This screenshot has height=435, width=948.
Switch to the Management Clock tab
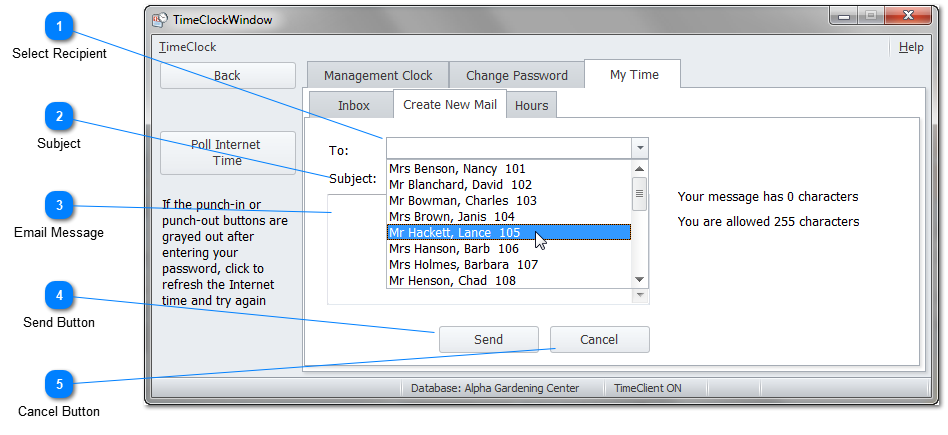[378, 76]
